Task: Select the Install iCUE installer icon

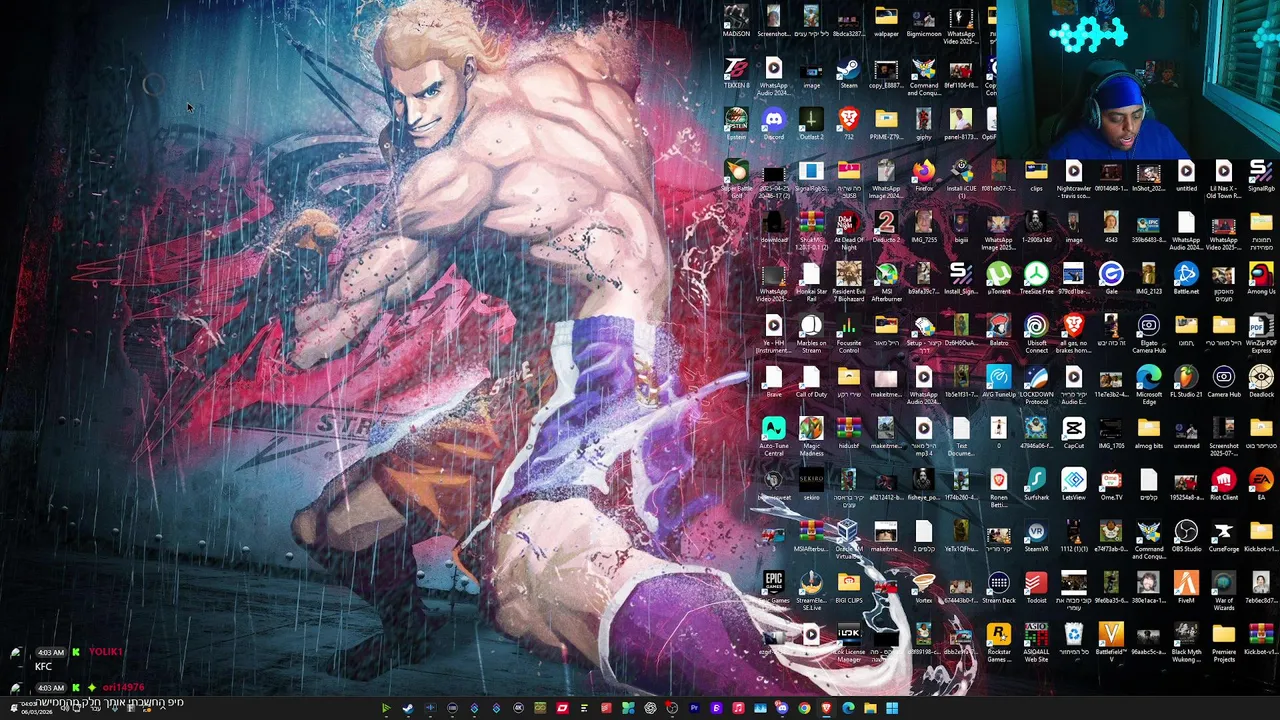Action: coord(961,180)
